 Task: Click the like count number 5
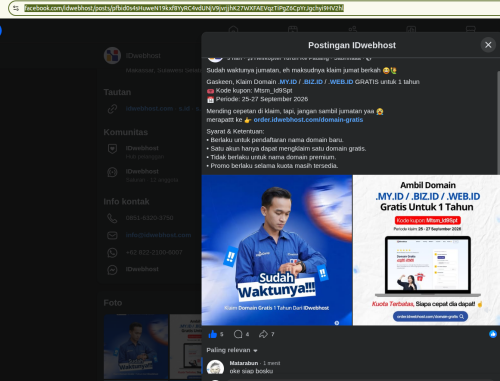[x=222, y=334]
